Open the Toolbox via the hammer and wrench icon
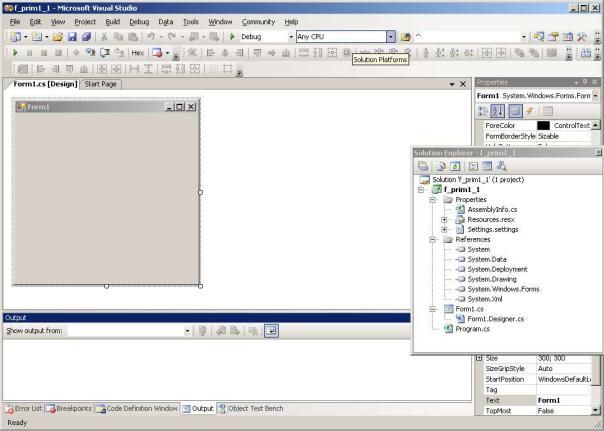 [582, 37]
